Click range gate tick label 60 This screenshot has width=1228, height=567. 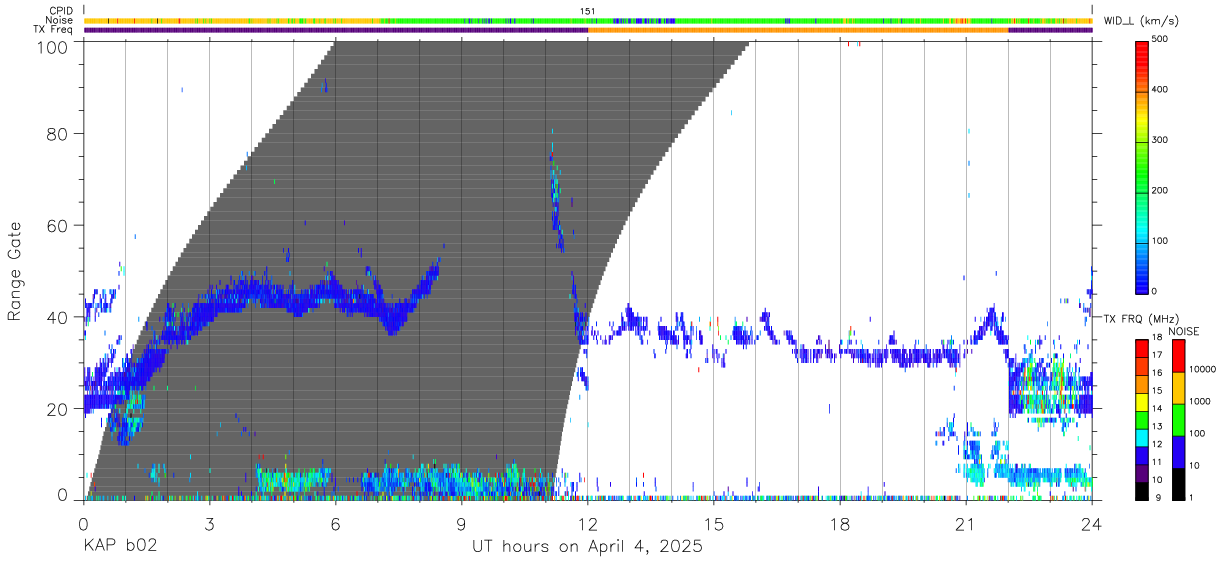[58, 225]
